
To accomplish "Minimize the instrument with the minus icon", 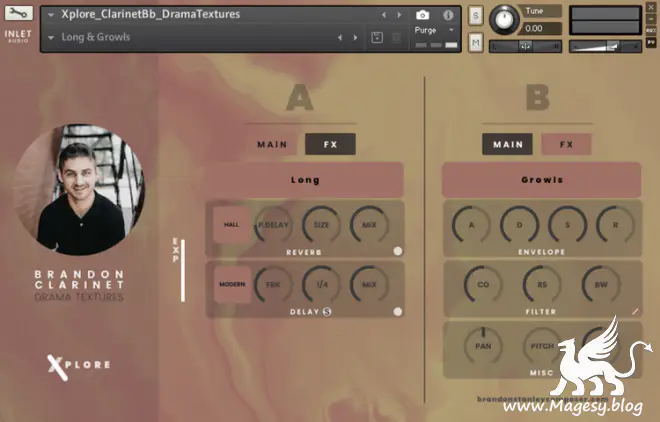I will [651, 19].
